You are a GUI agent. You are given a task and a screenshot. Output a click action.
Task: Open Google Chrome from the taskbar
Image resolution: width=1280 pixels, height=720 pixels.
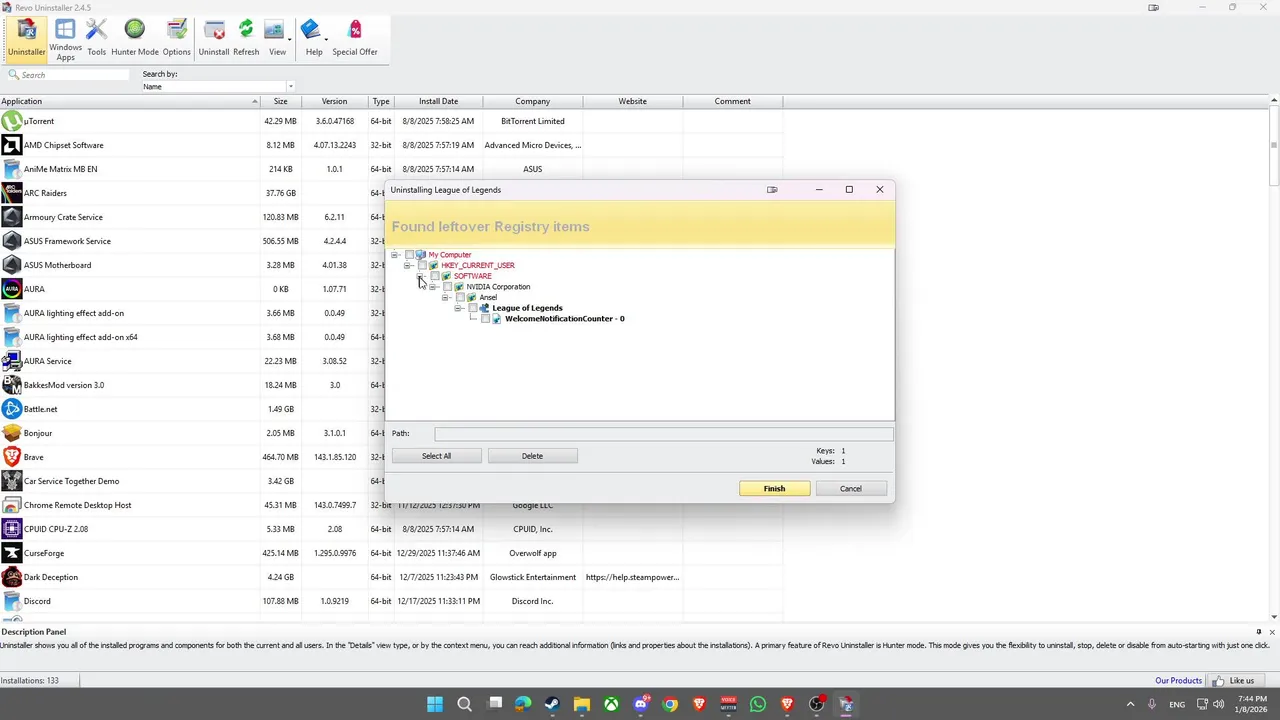click(670, 704)
